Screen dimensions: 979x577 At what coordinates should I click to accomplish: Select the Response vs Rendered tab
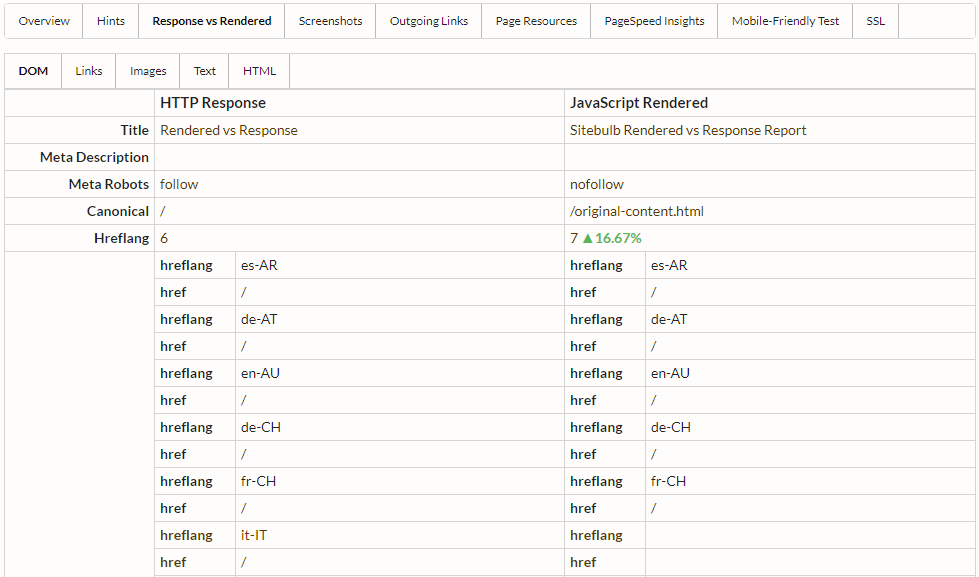[212, 21]
